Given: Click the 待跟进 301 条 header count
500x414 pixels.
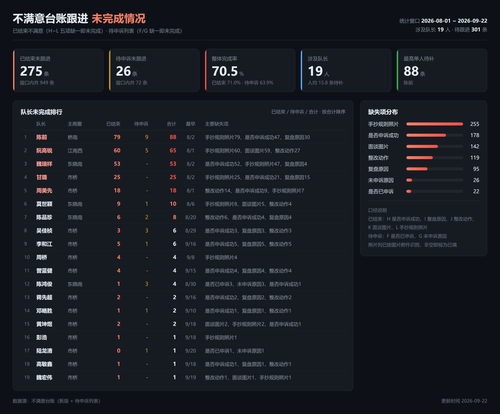Looking at the screenshot, I should click(x=471, y=30).
